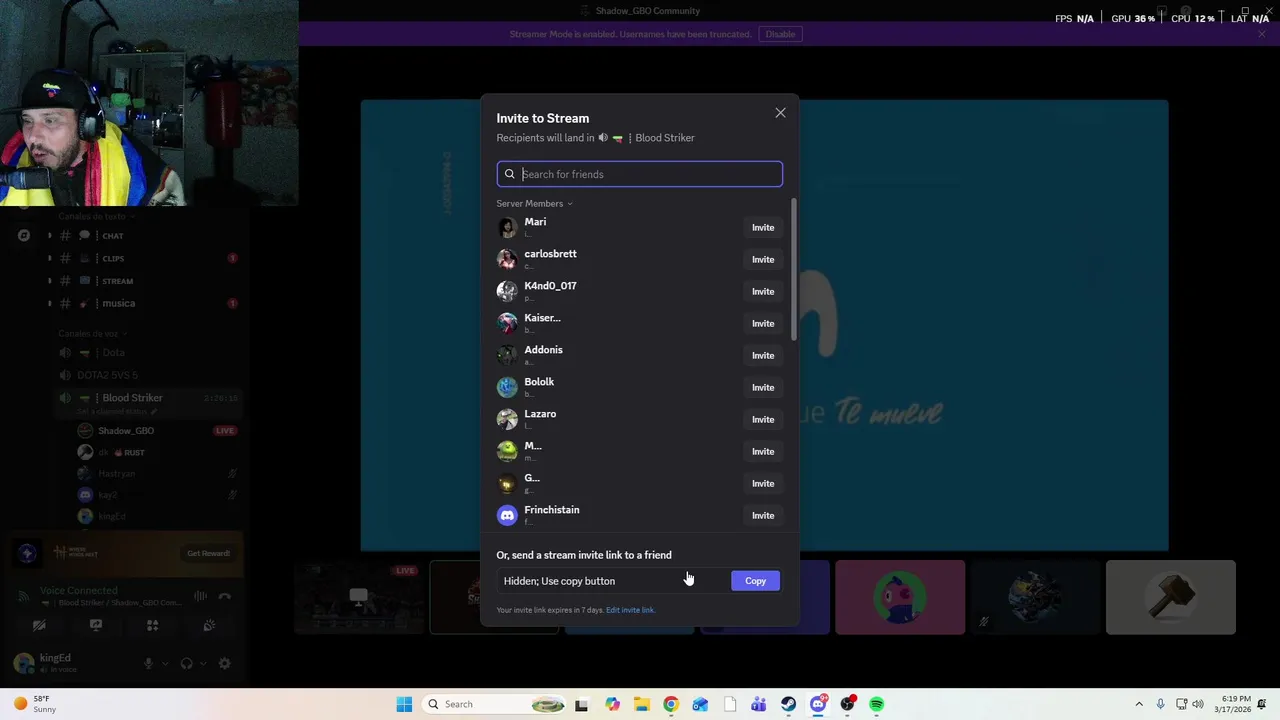Click the kingEd user avatar
Image resolution: width=1280 pixels, height=720 pixels.
[x=22, y=662]
